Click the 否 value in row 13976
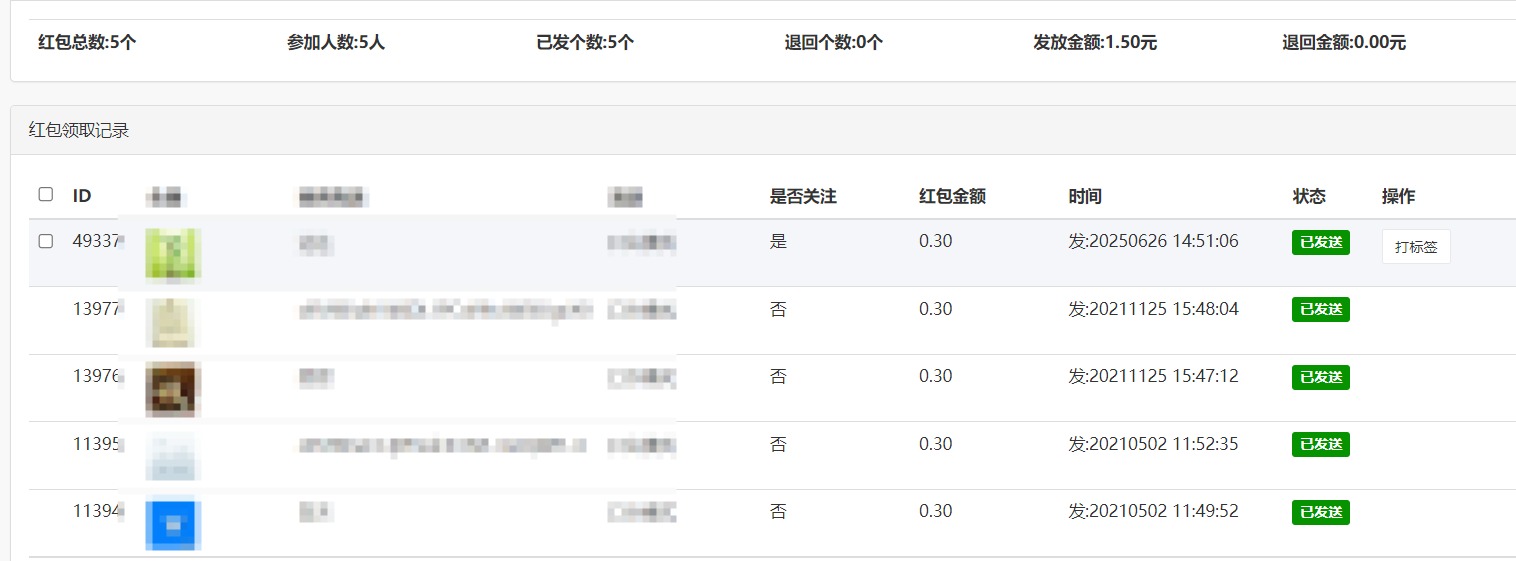Screen dimensions: 1516x561 tap(778, 376)
